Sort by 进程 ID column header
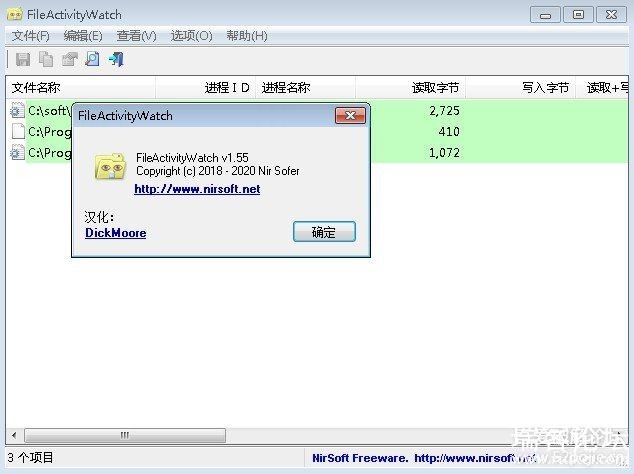634x474 pixels. coord(205,88)
